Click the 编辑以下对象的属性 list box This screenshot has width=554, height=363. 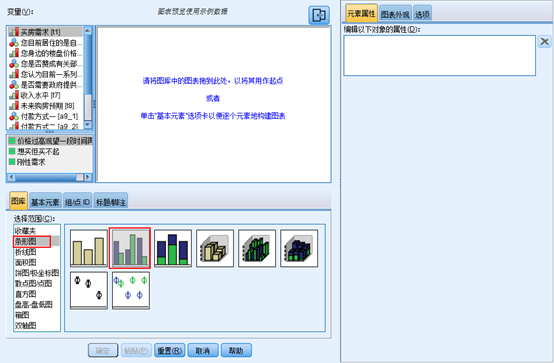click(440, 55)
